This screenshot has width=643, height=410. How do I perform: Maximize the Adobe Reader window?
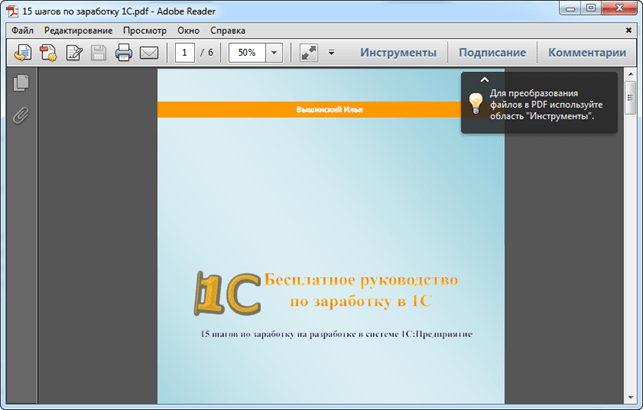click(x=591, y=9)
